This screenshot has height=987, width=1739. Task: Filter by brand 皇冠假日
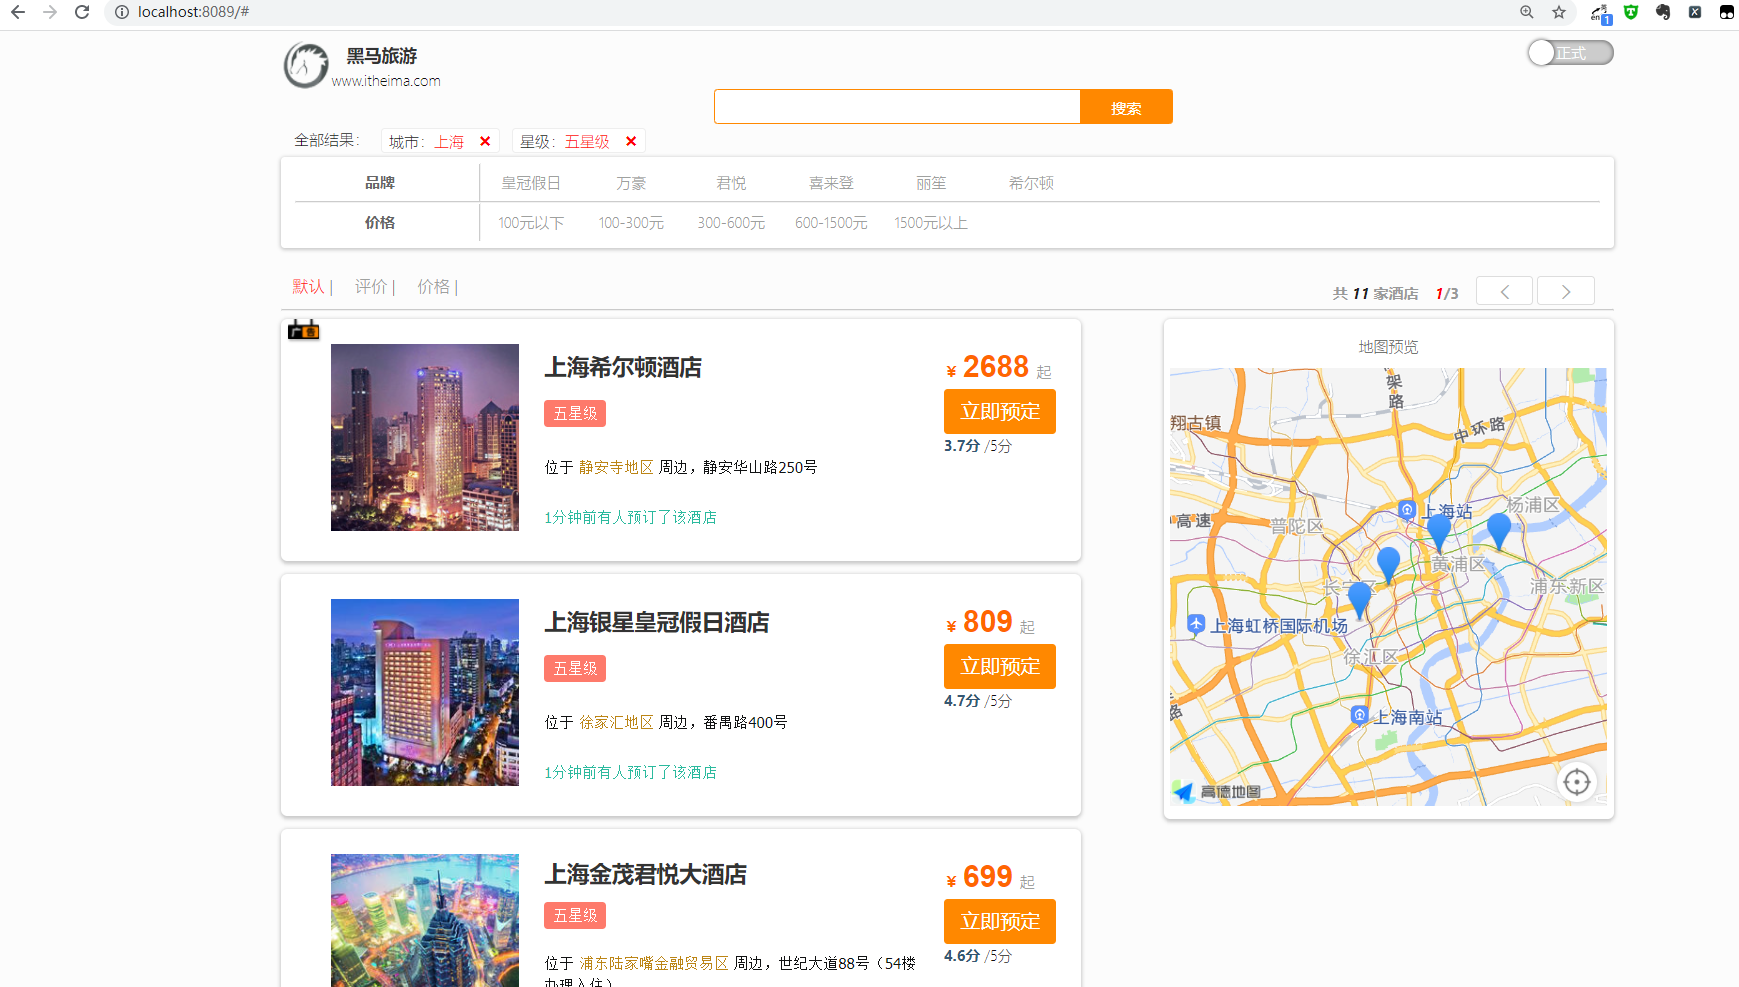point(531,183)
